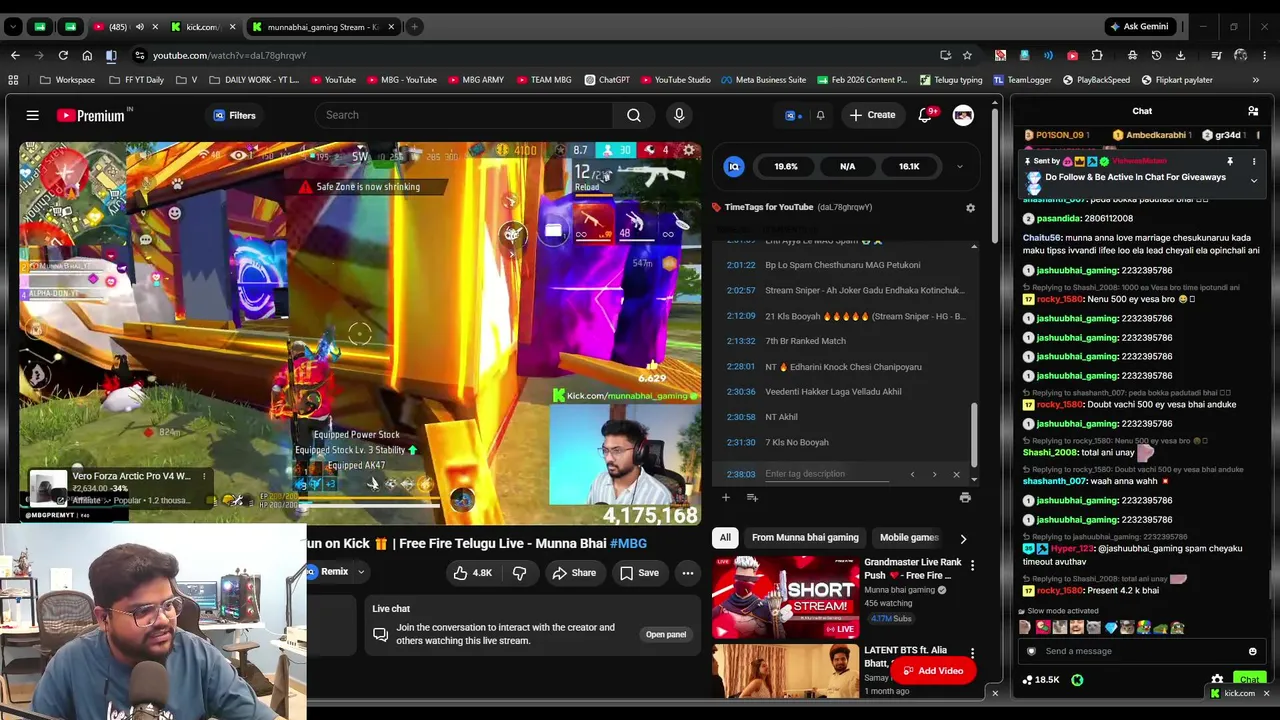1280x720 pixels.
Task: Expand the vidIQ stats chevron
Action: tap(960, 167)
